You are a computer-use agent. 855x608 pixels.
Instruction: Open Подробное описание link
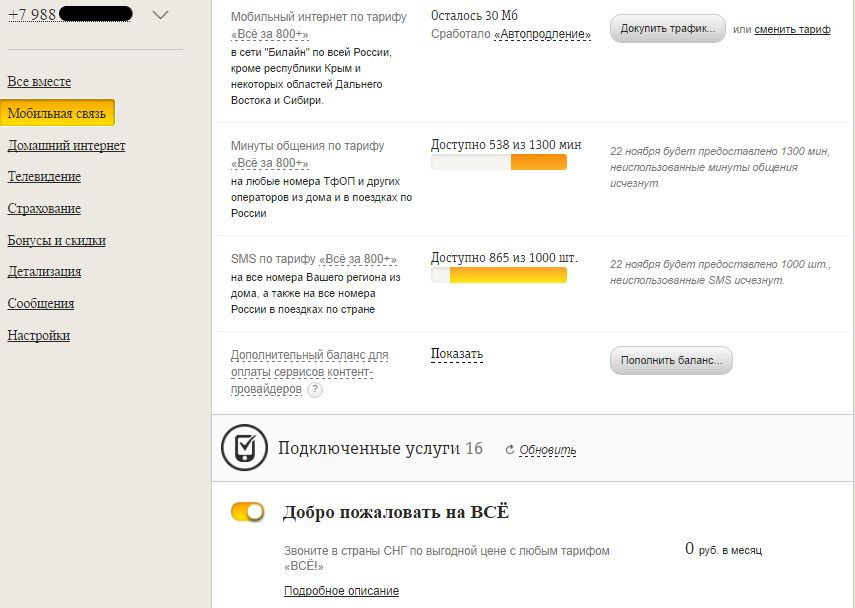(341, 591)
